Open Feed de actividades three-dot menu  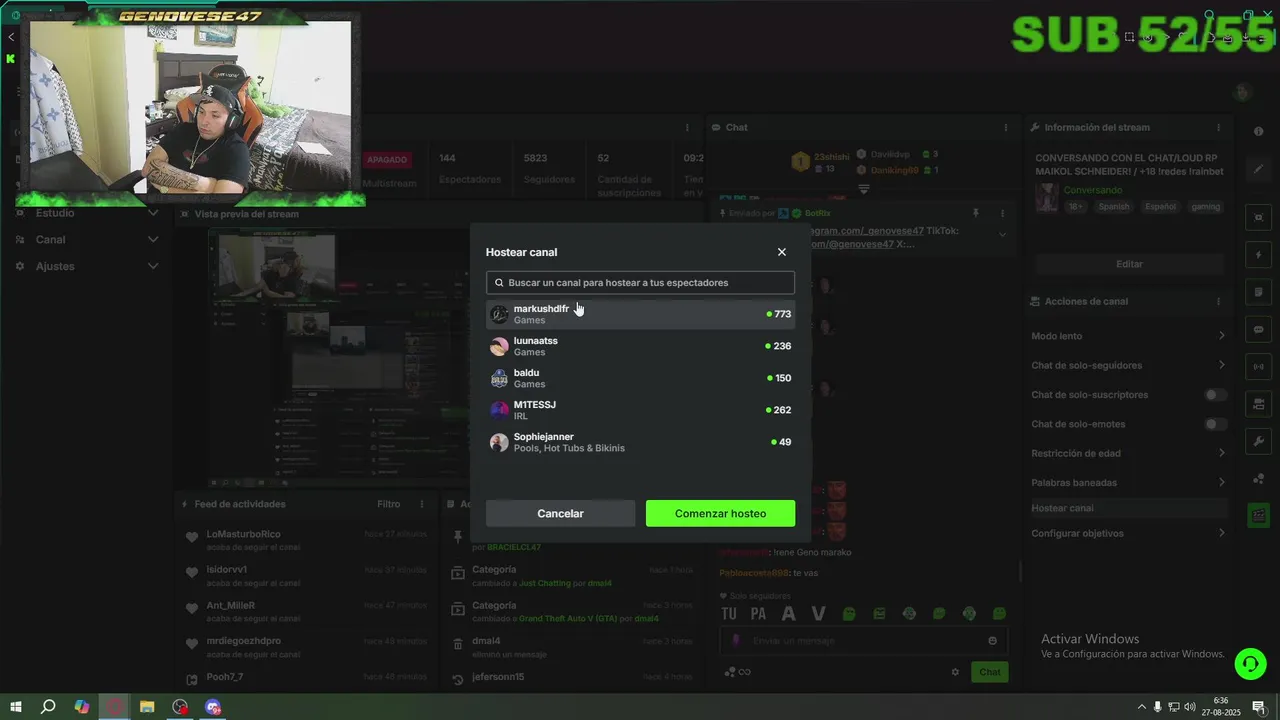(x=422, y=504)
